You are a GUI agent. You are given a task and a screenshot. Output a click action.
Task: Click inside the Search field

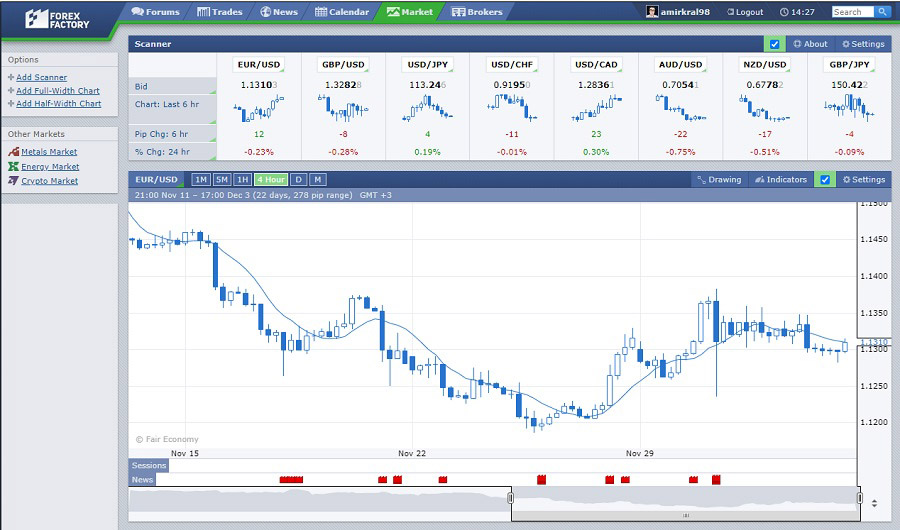(x=852, y=11)
